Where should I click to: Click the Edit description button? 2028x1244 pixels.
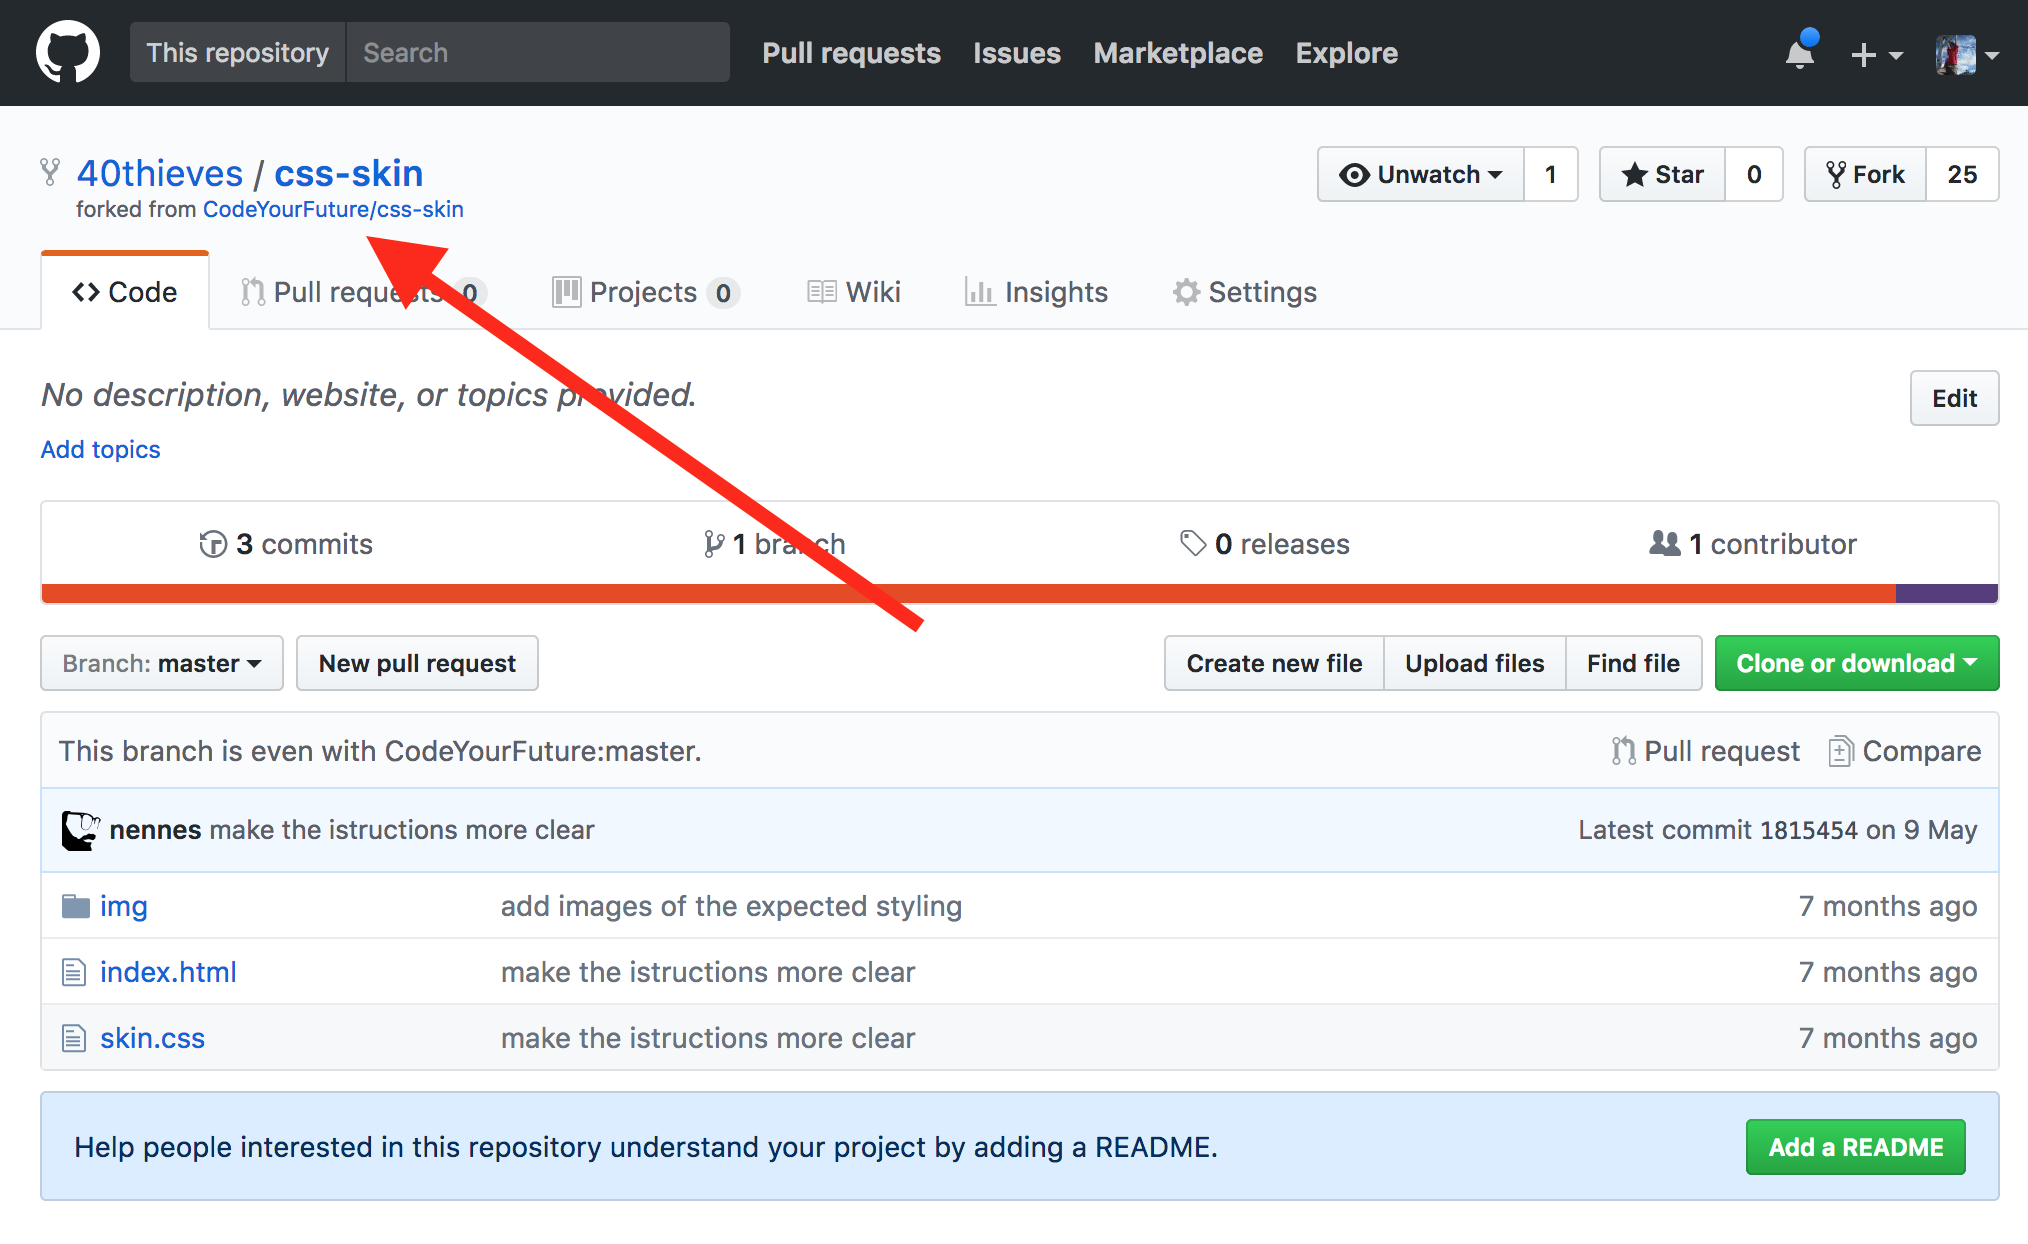coord(1954,398)
